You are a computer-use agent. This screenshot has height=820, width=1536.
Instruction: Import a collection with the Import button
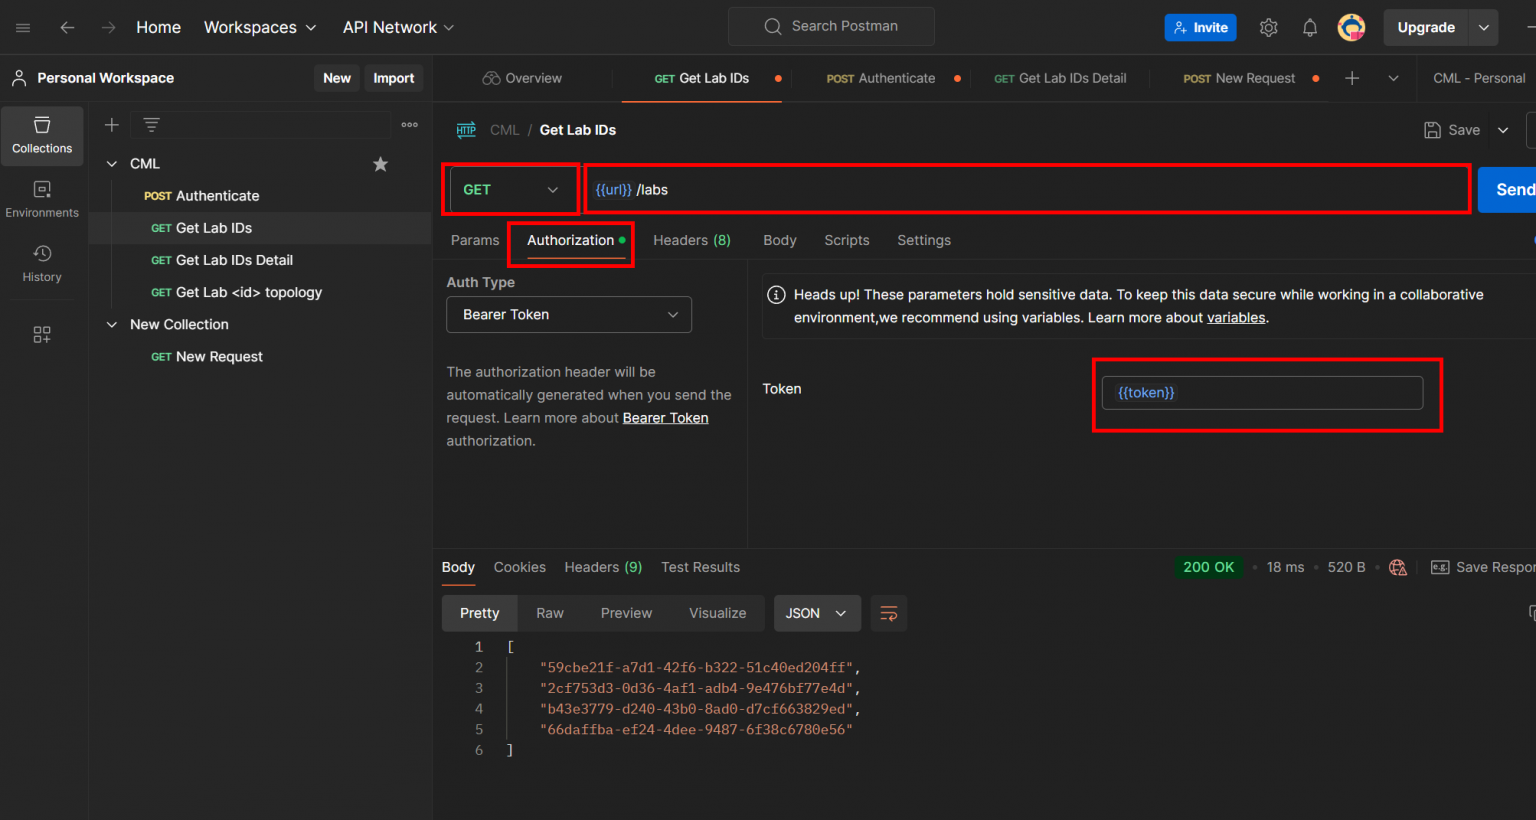393,77
